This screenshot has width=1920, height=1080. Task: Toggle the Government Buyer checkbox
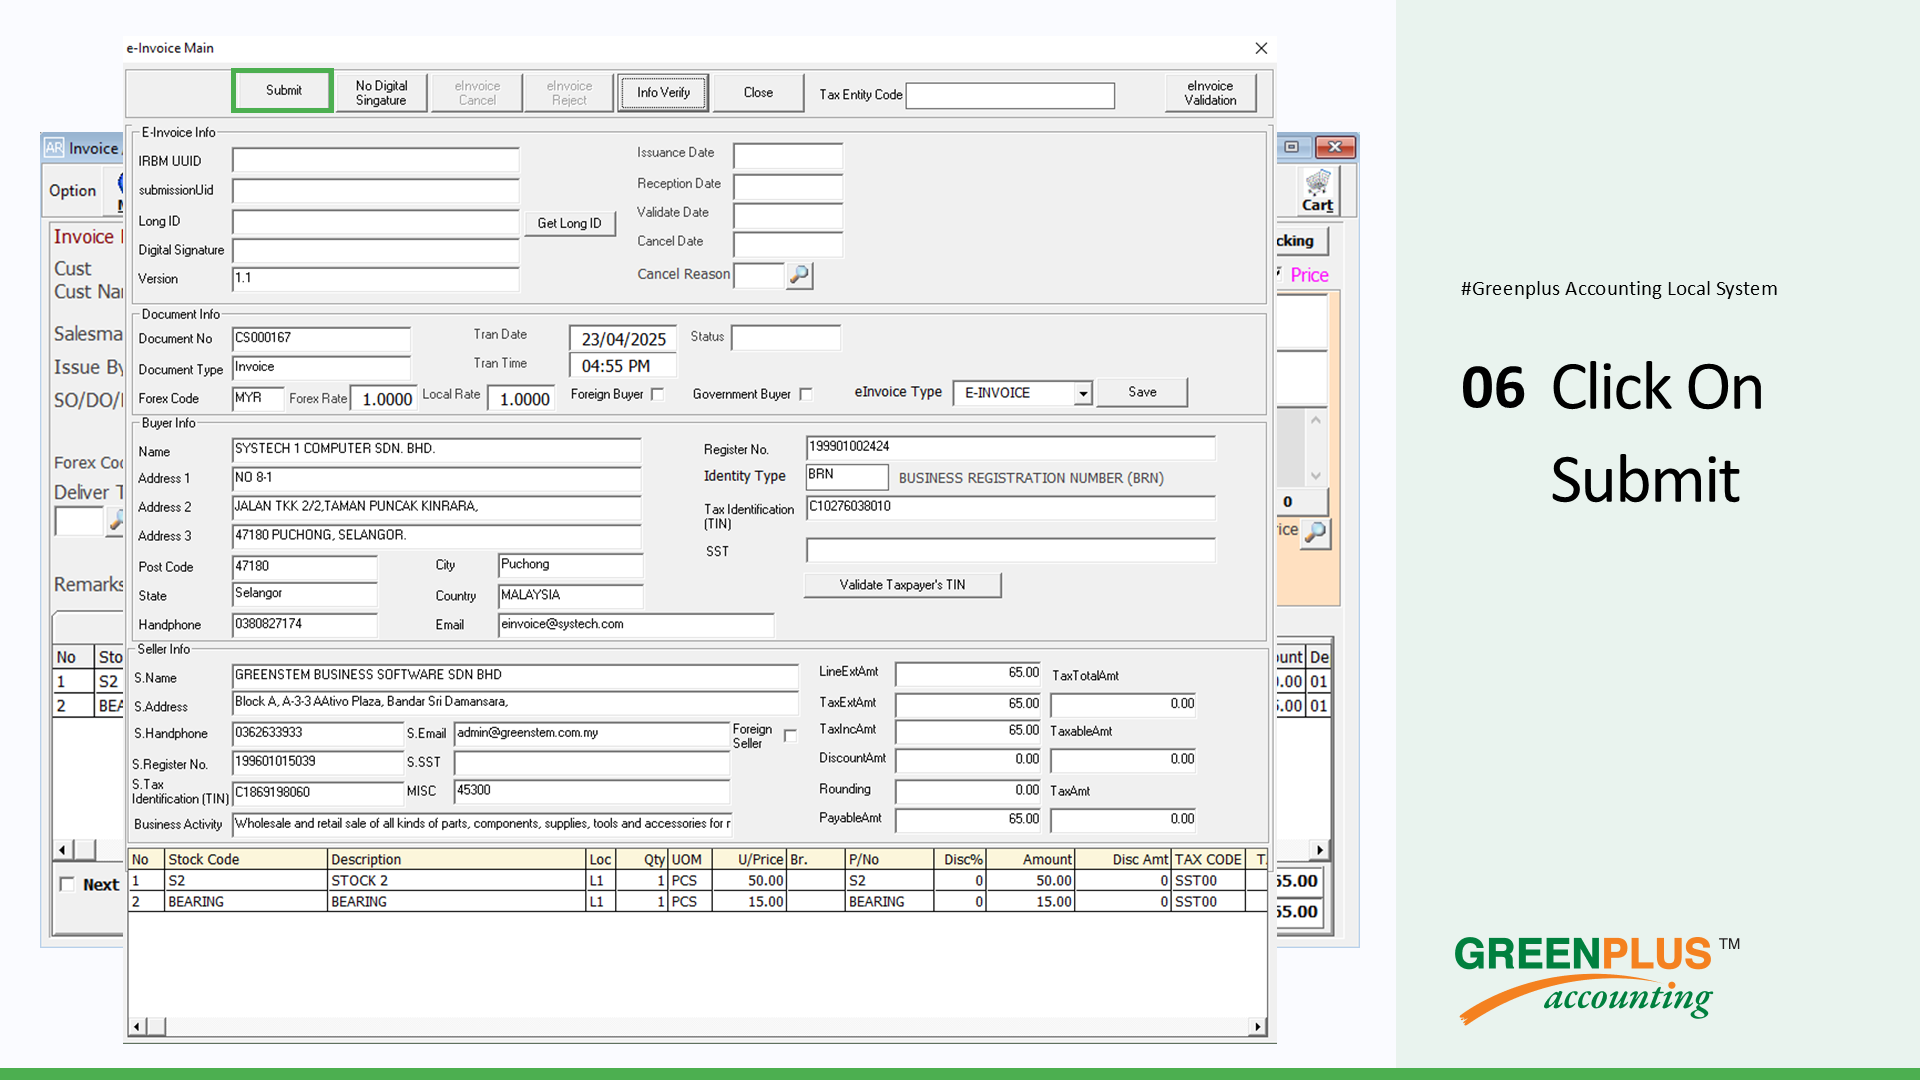pyautogui.click(x=806, y=395)
